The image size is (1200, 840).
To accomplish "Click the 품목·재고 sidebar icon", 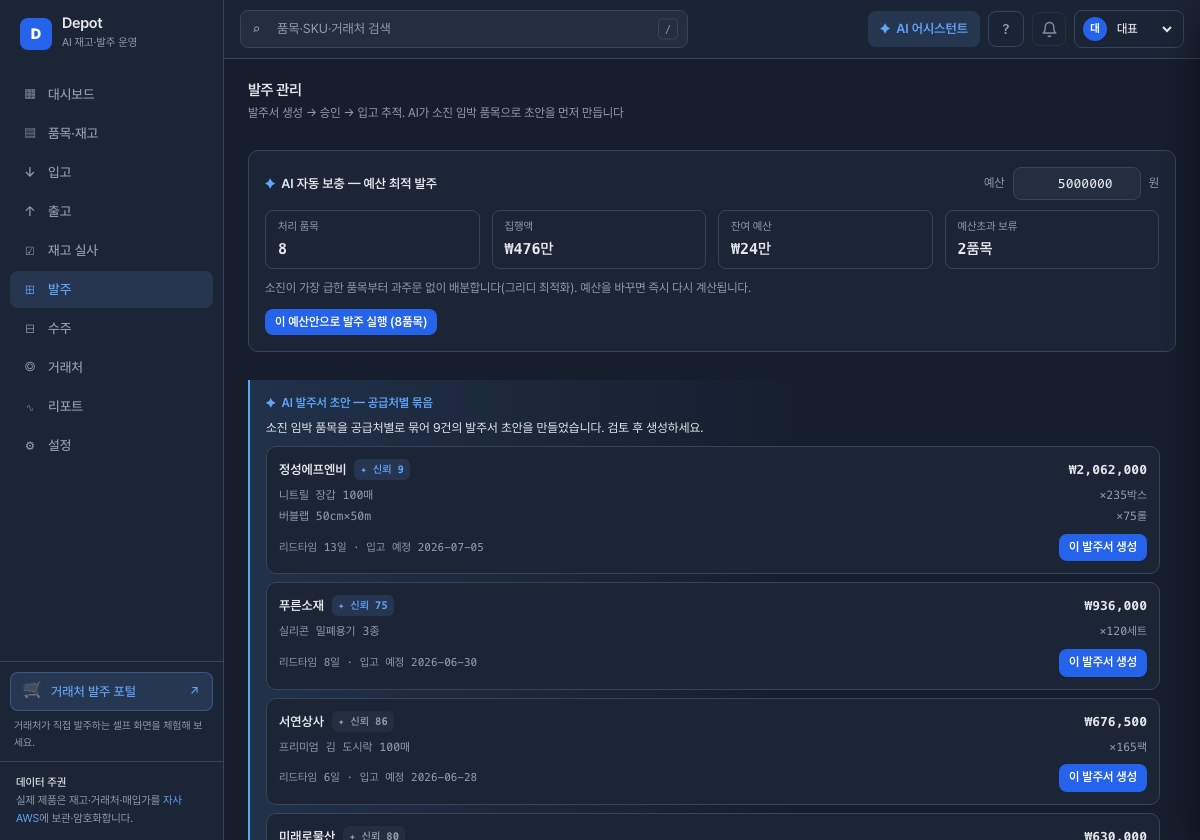I will click(x=30, y=133).
